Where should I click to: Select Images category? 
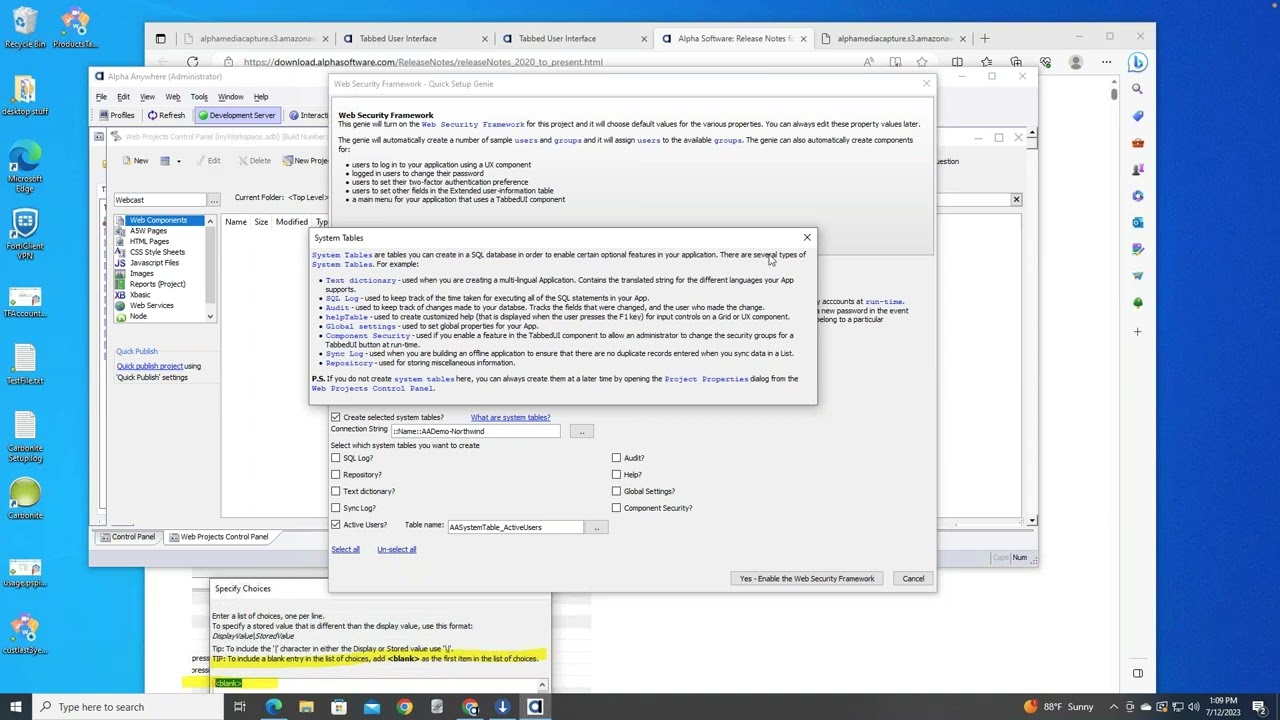(x=141, y=273)
